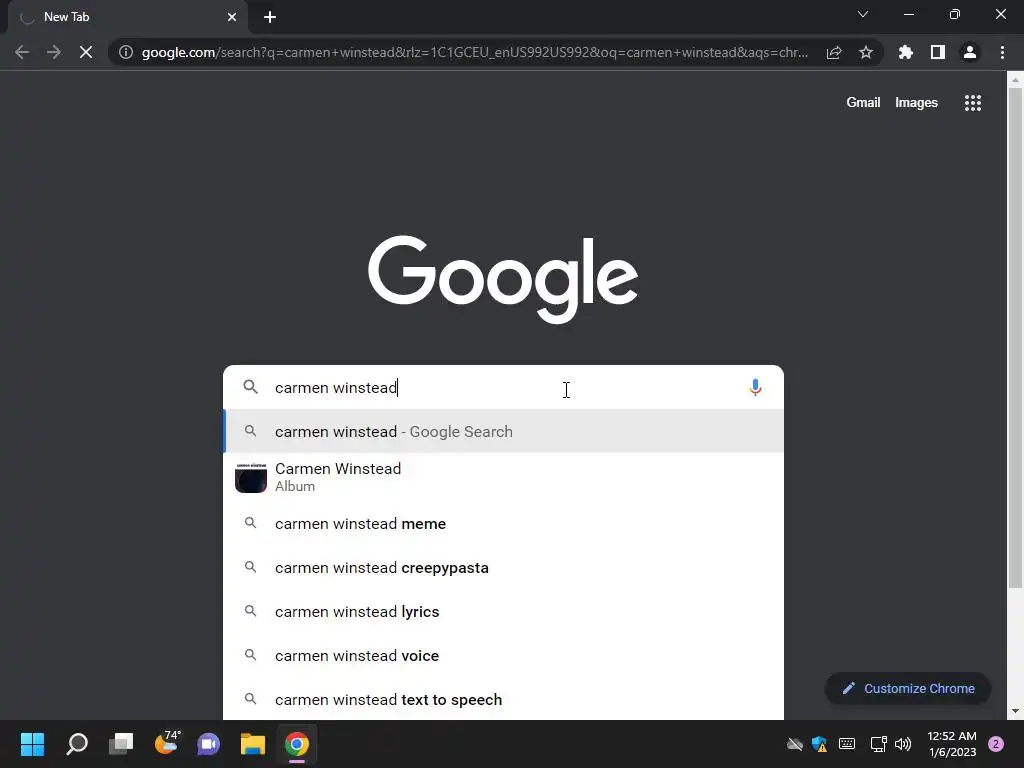Click the browser back arrow

coord(22,52)
